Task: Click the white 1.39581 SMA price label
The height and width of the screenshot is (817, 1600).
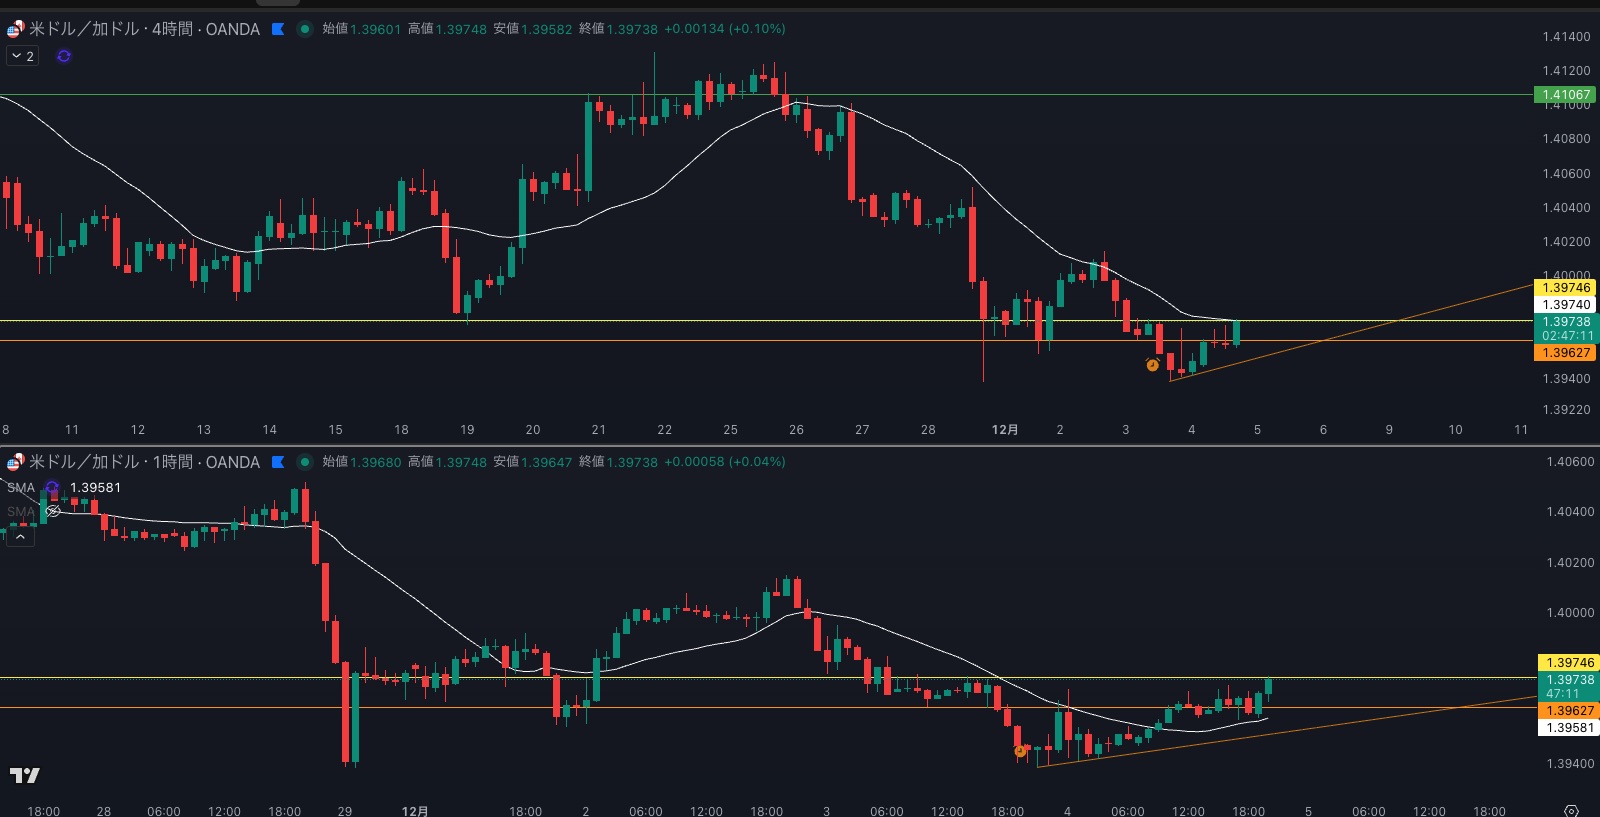Action: point(1570,727)
